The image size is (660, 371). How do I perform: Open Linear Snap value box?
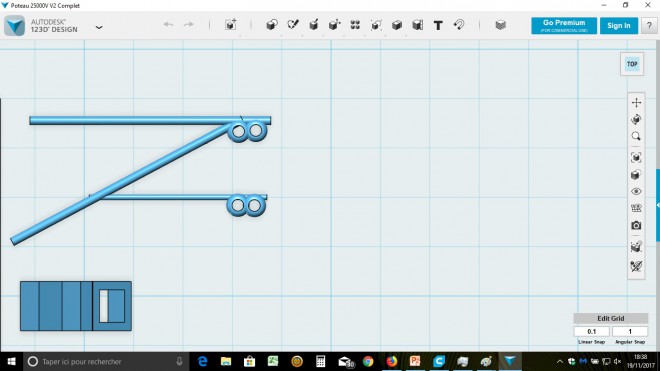tap(591, 331)
